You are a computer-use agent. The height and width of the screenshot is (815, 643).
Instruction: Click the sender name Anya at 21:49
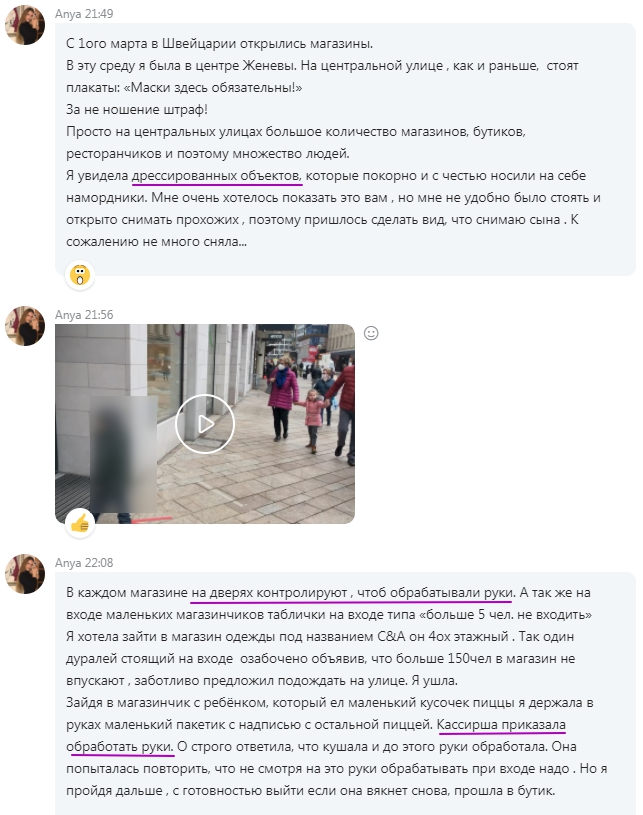(x=68, y=14)
